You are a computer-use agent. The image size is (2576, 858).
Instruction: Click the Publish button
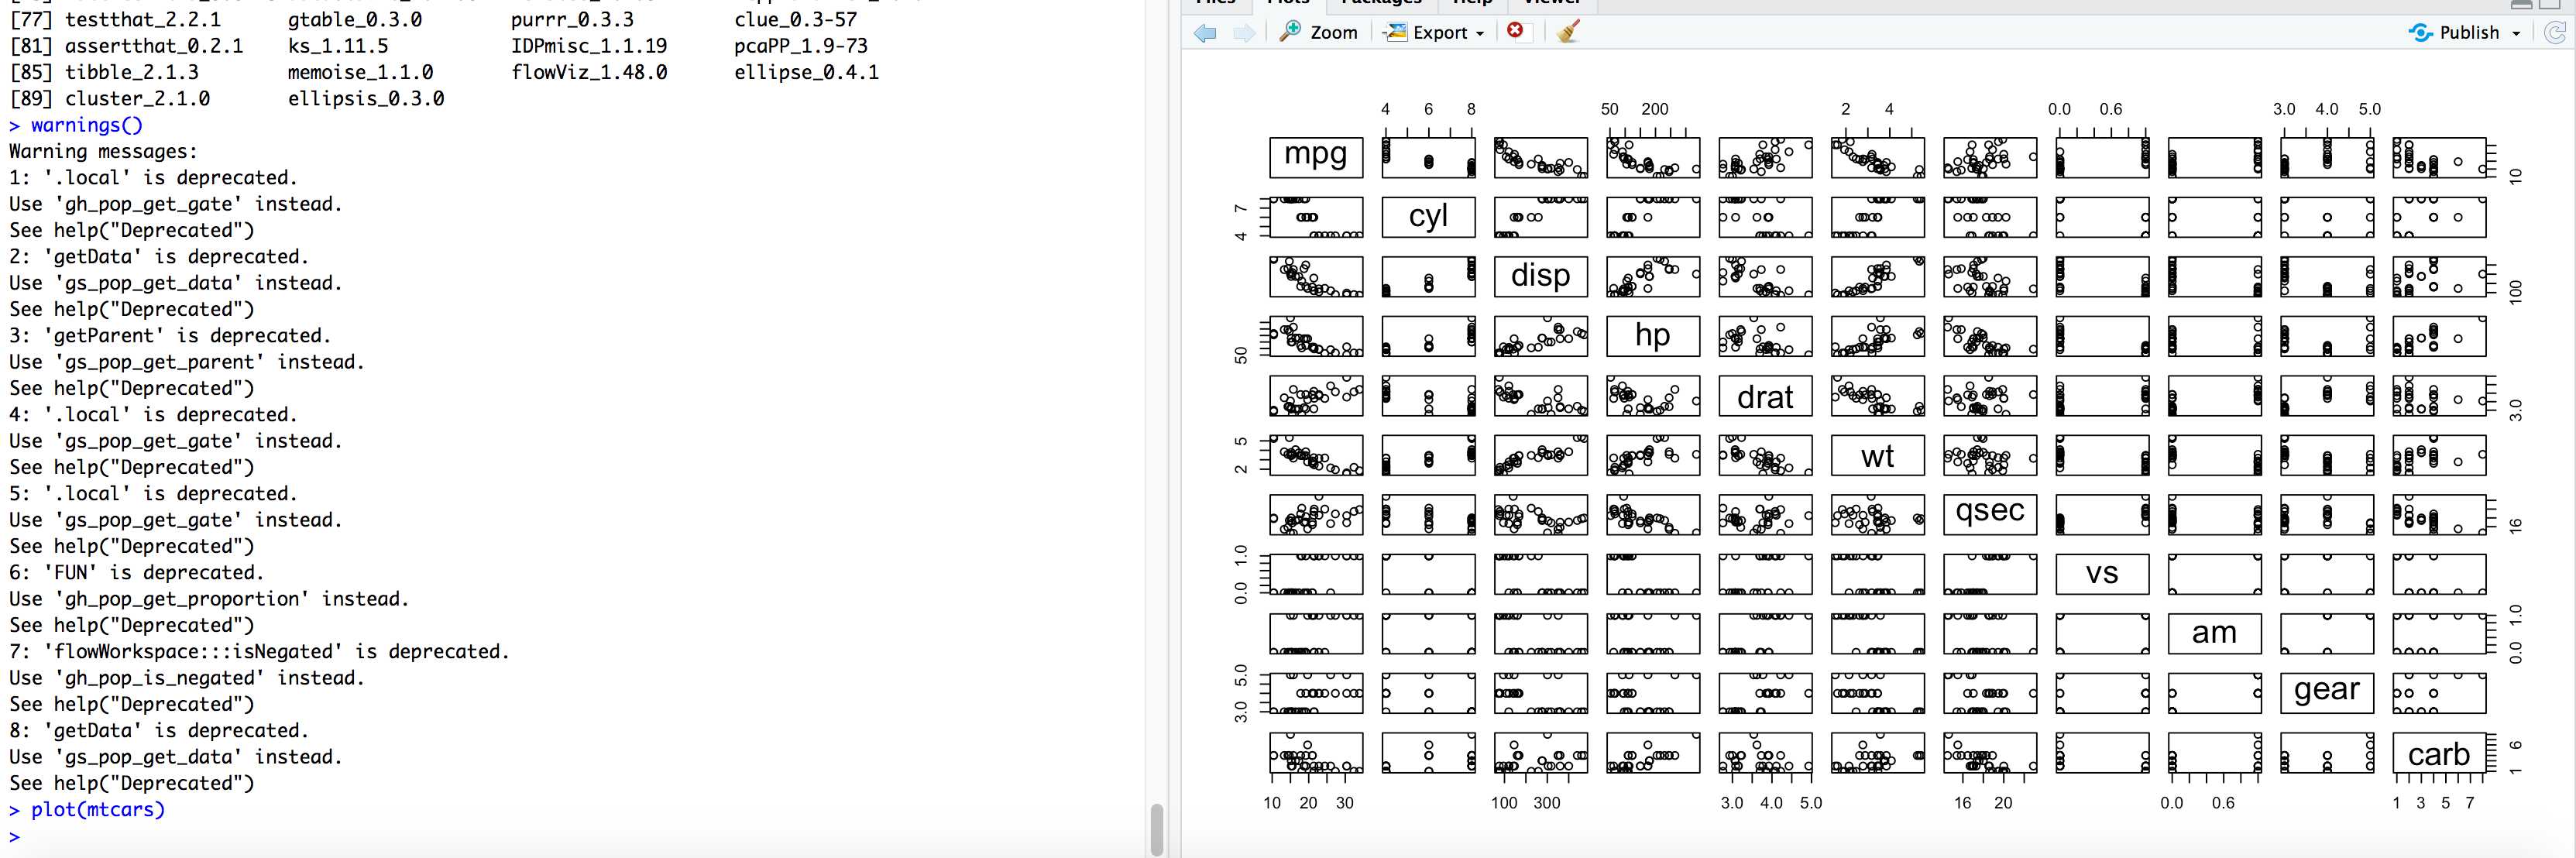pos(2463,32)
